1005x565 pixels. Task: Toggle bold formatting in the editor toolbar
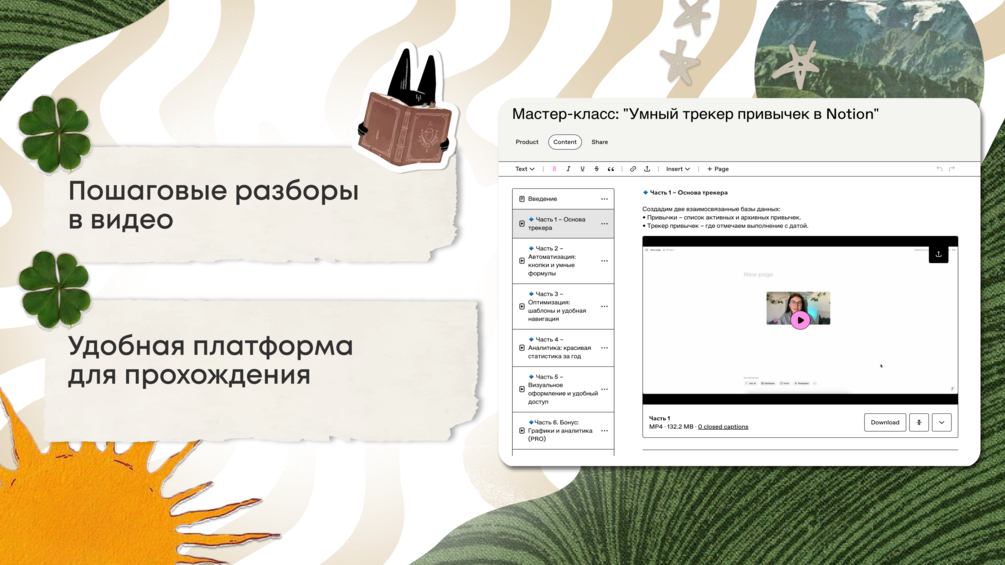(554, 169)
